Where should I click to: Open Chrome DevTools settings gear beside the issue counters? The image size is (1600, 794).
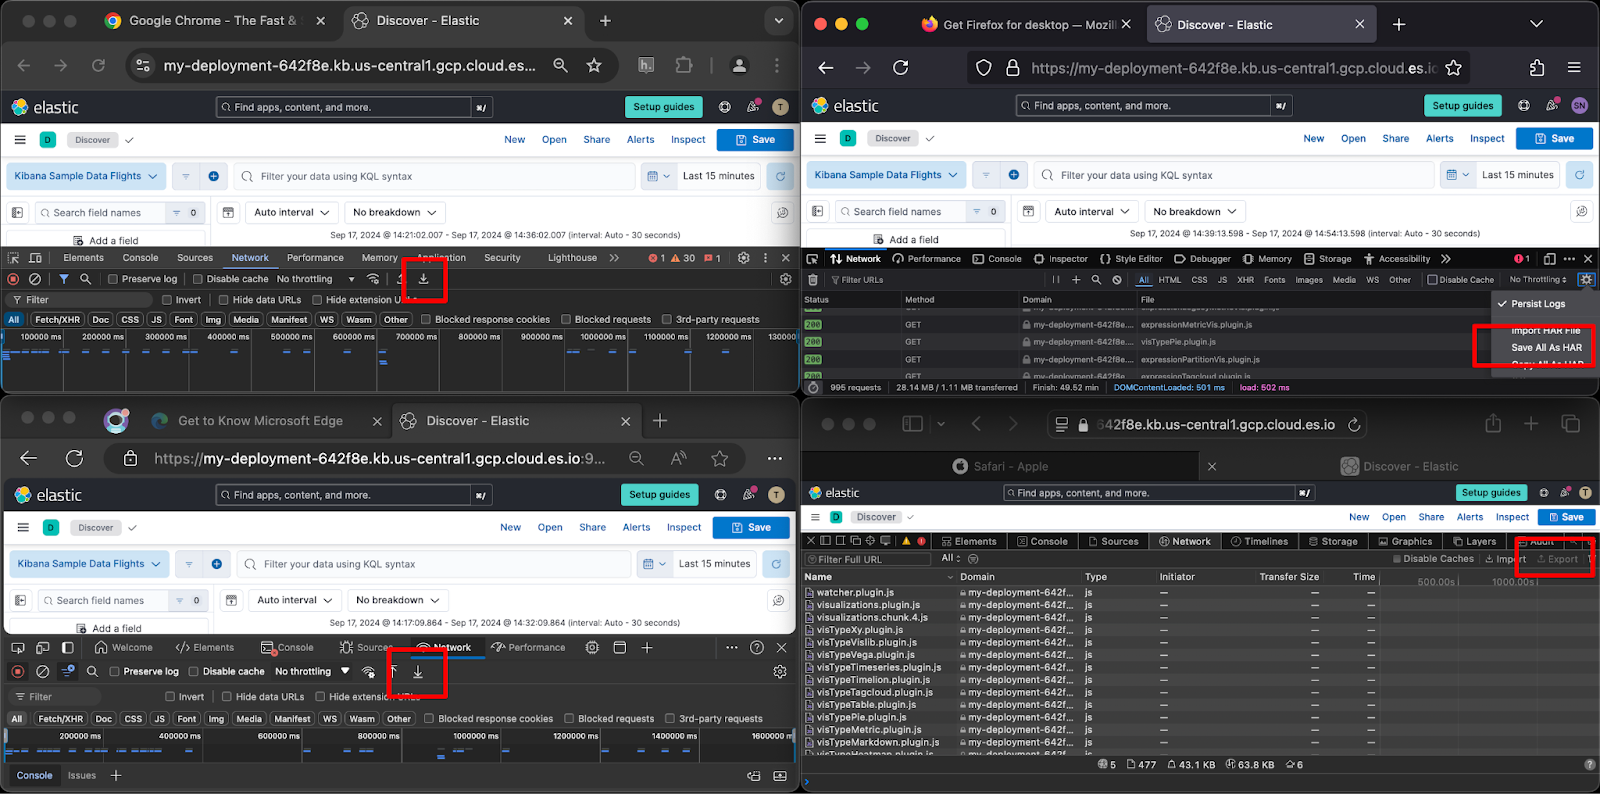pos(743,257)
